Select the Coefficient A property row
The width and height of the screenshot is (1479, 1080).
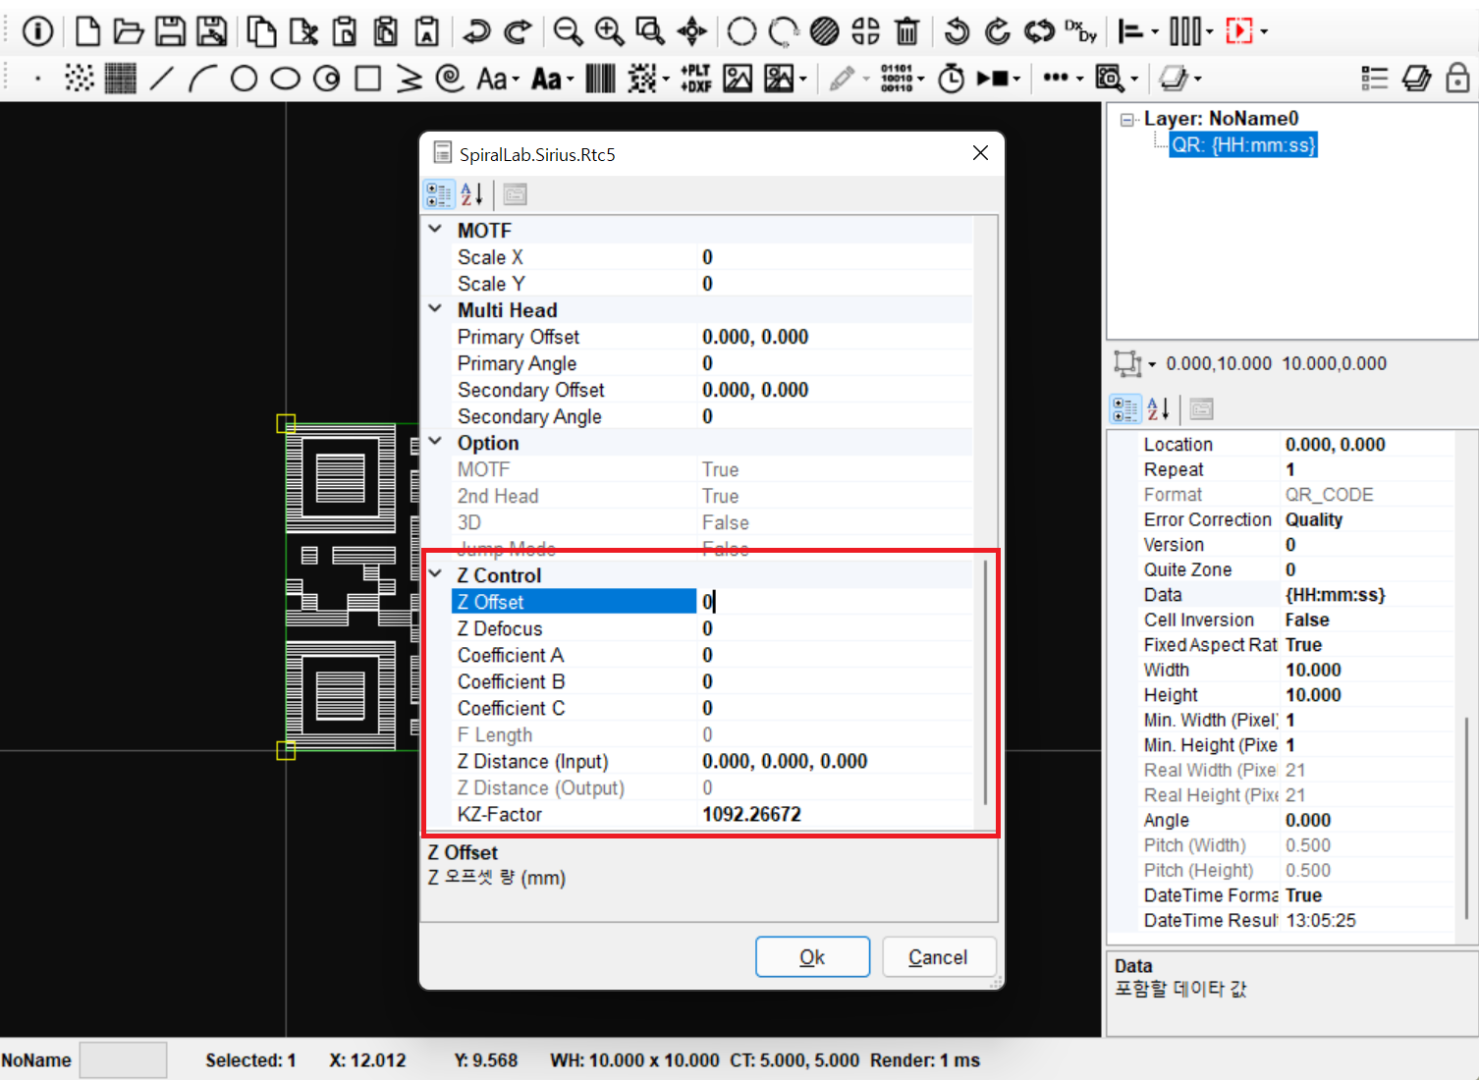(712, 655)
